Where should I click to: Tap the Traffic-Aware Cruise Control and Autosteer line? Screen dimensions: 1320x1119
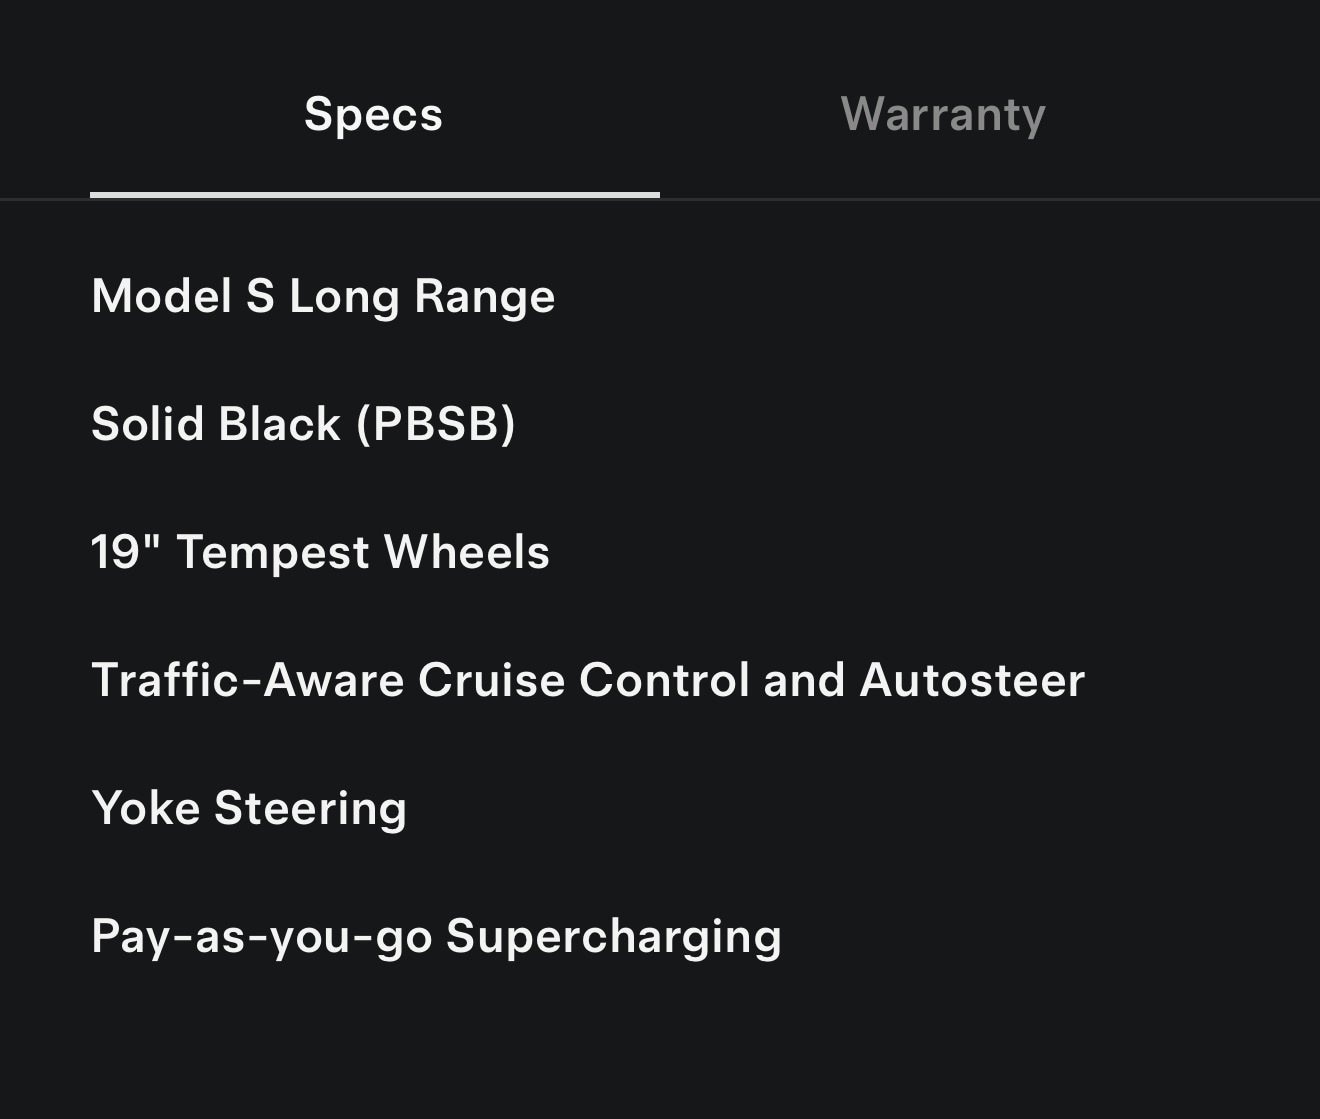(x=587, y=680)
